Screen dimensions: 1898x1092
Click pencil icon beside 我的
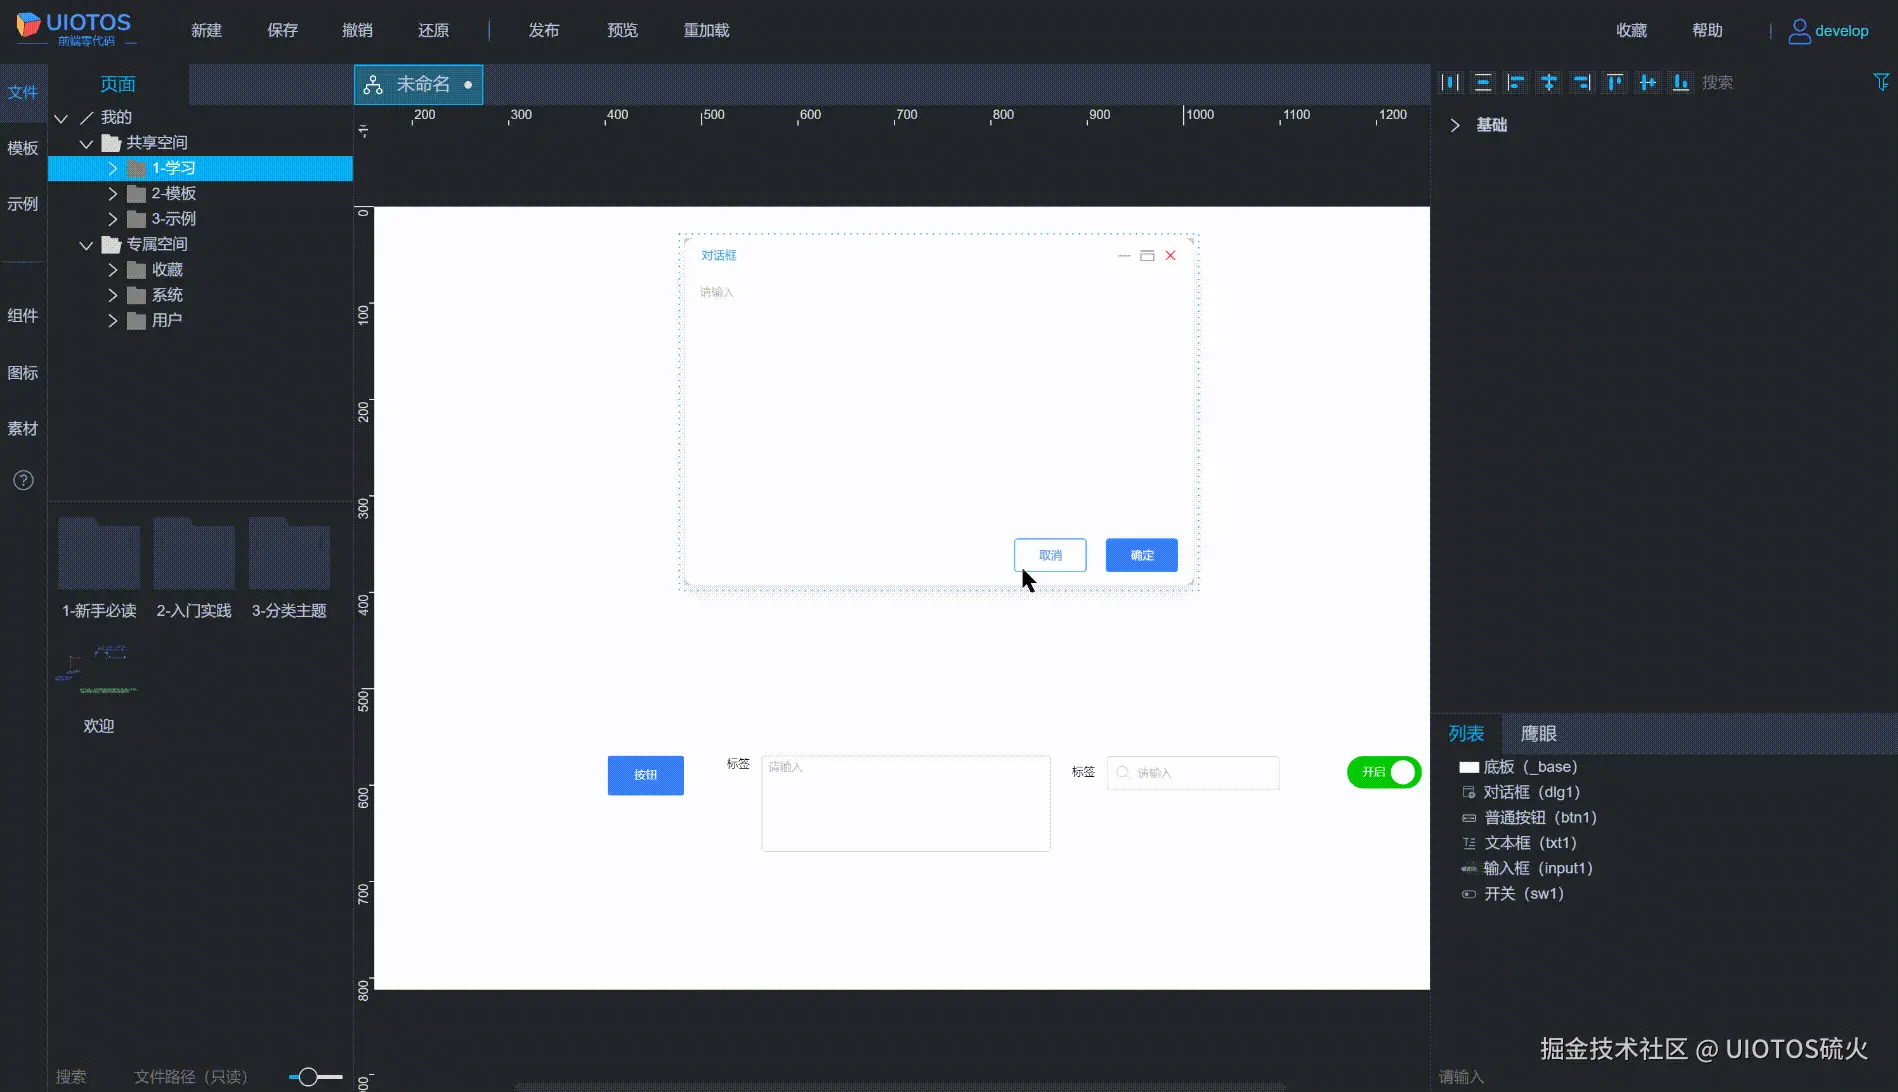[x=87, y=118]
